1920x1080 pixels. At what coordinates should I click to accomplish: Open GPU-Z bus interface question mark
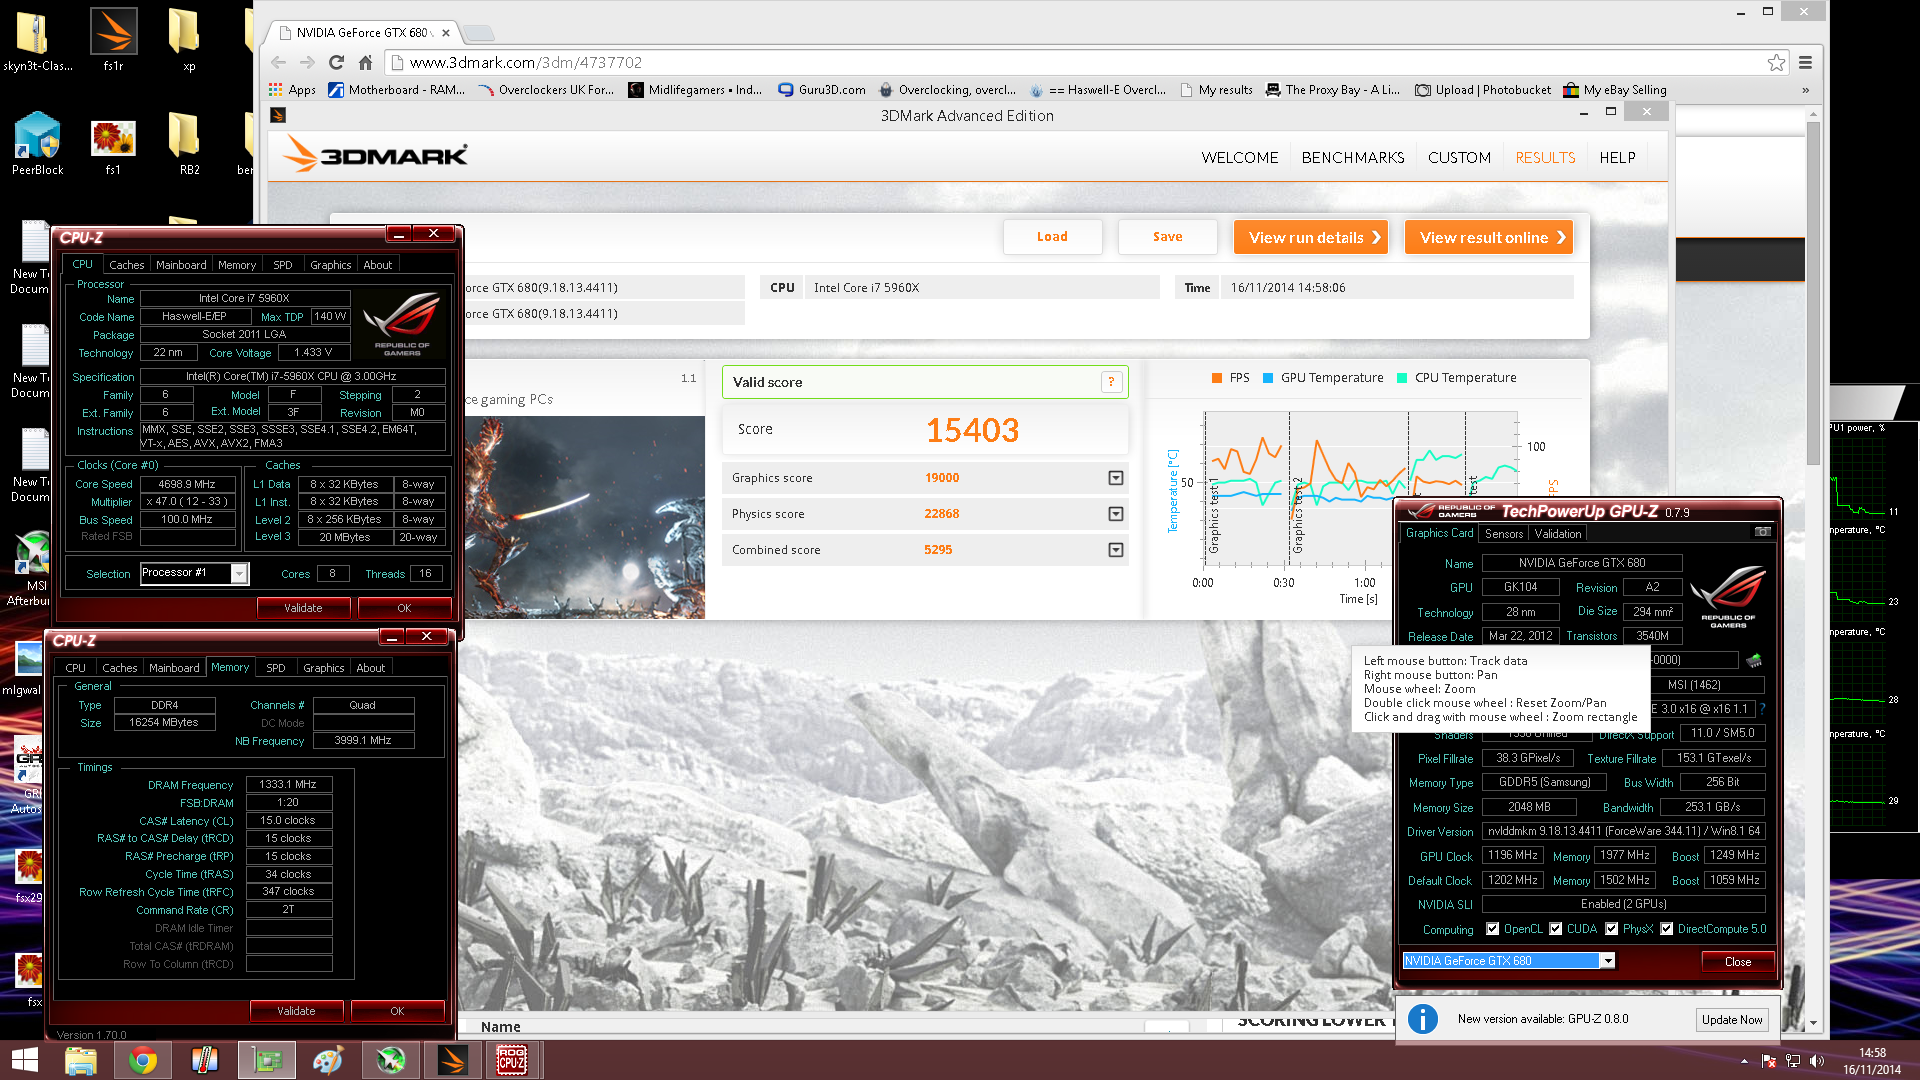coord(1762,709)
